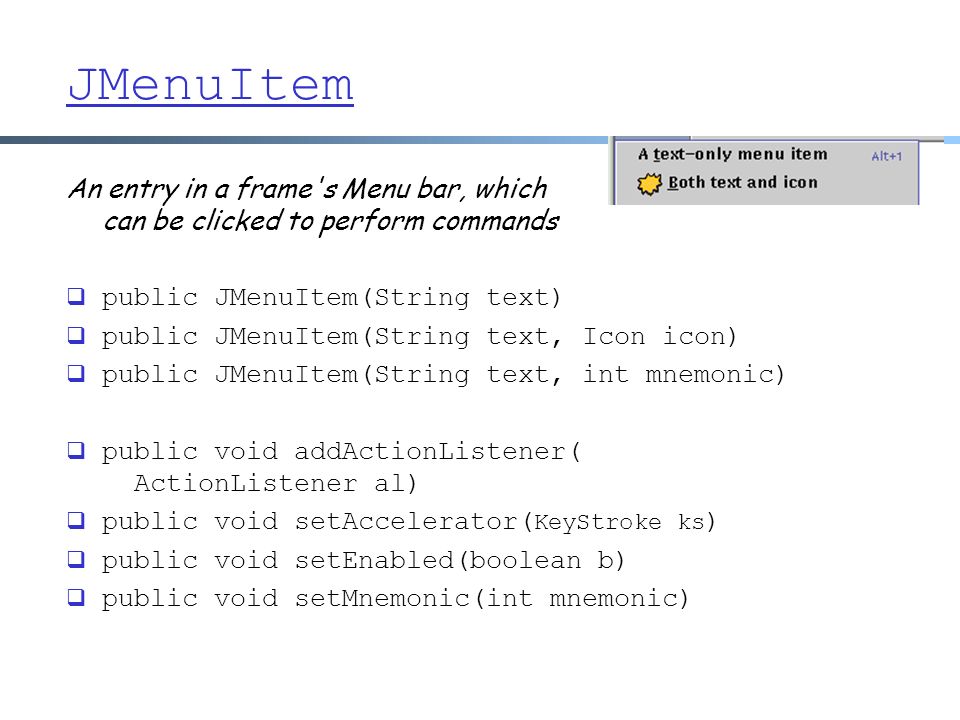Click the setMnemonic(int mnemonic) text
This screenshot has height=720, width=960.
pos(492,598)
